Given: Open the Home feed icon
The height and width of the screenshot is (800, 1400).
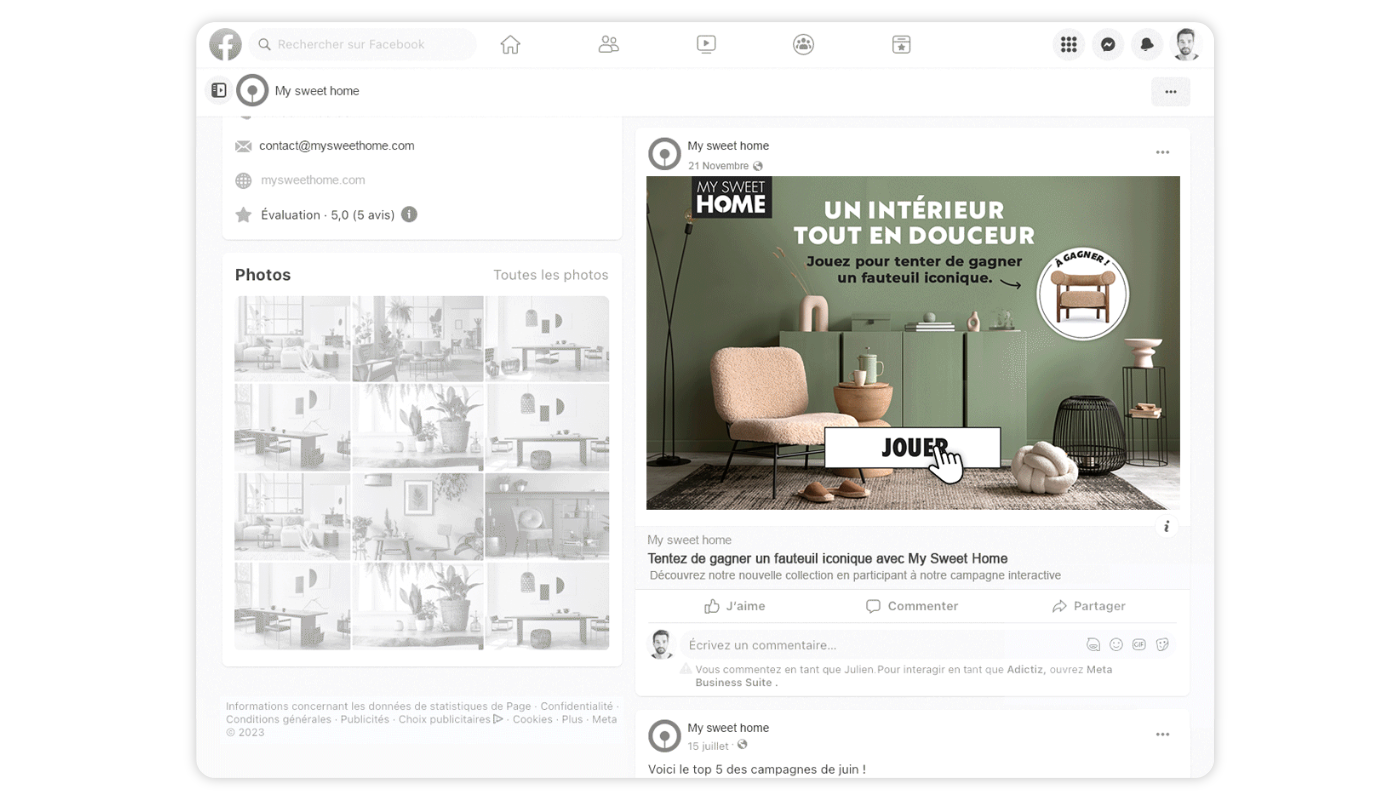Looking at the screenshot, I should tap(510, 44).
